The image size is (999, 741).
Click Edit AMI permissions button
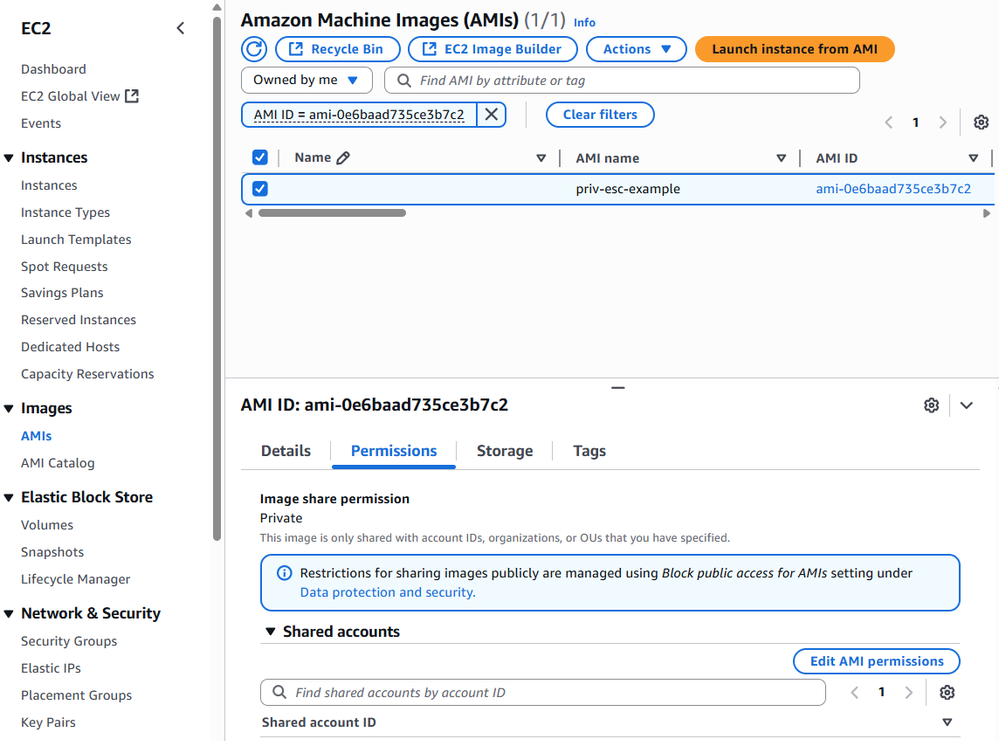coord(877,661)
